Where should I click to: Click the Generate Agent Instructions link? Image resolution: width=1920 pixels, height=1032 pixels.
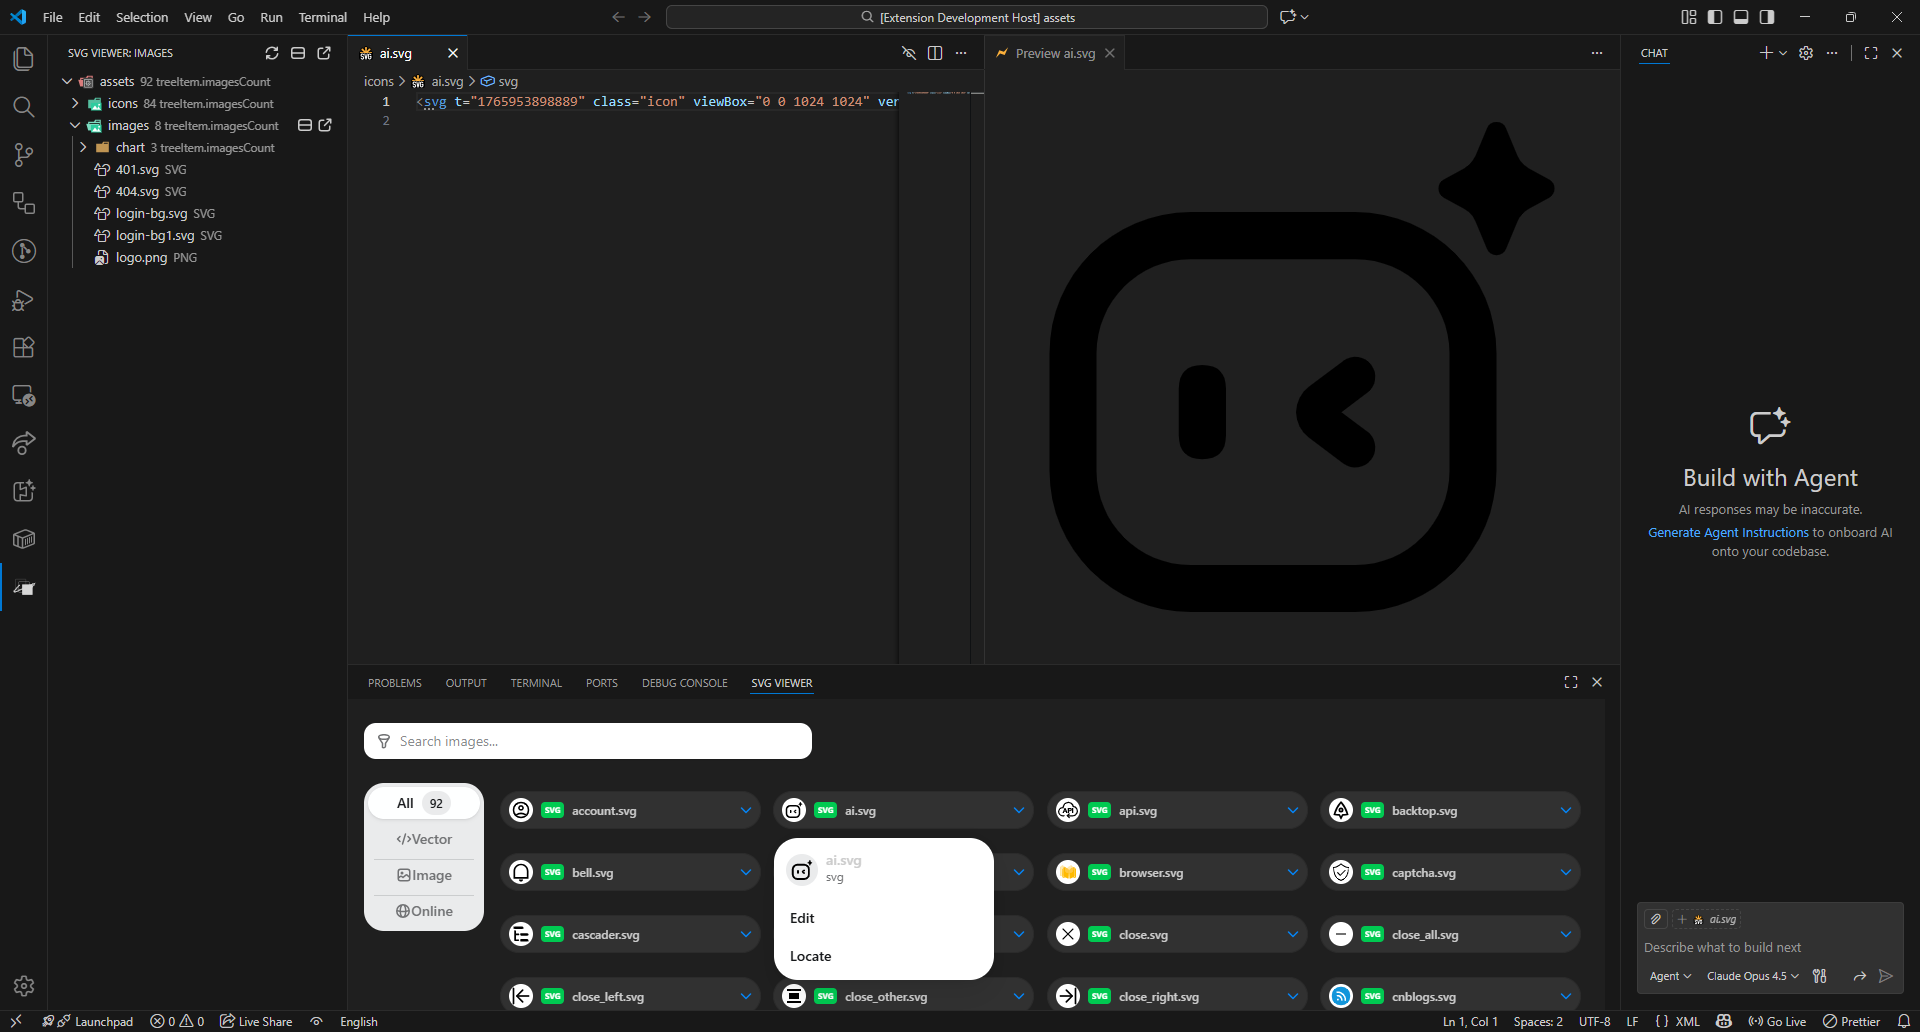point(1727,532)
